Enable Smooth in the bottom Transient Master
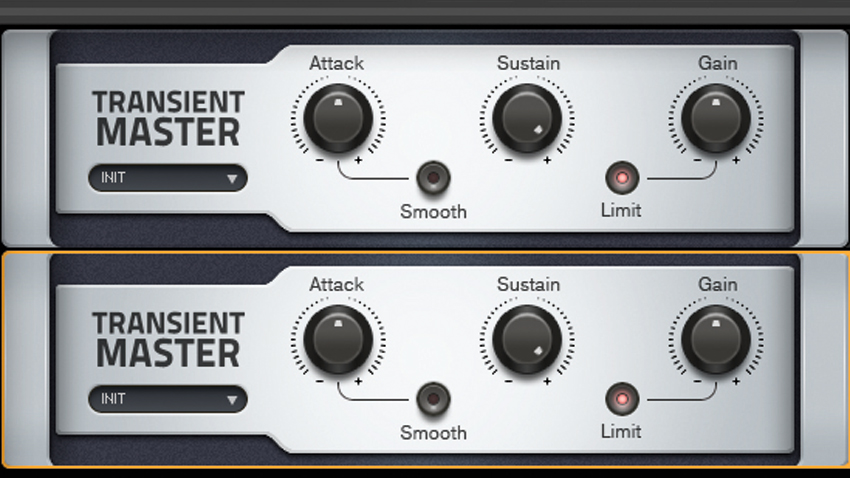The width and height of the screenshot is (850, 478). coord(433,399)
